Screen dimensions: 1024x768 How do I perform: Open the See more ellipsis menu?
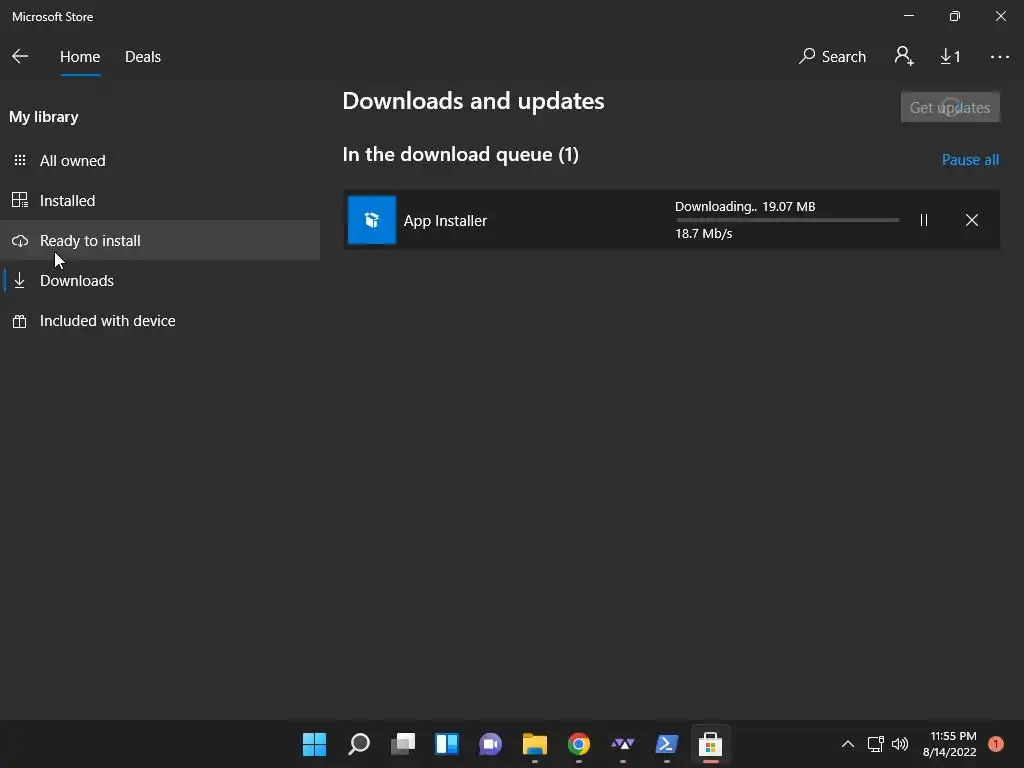pyautogui.click(x=999, y=57)
